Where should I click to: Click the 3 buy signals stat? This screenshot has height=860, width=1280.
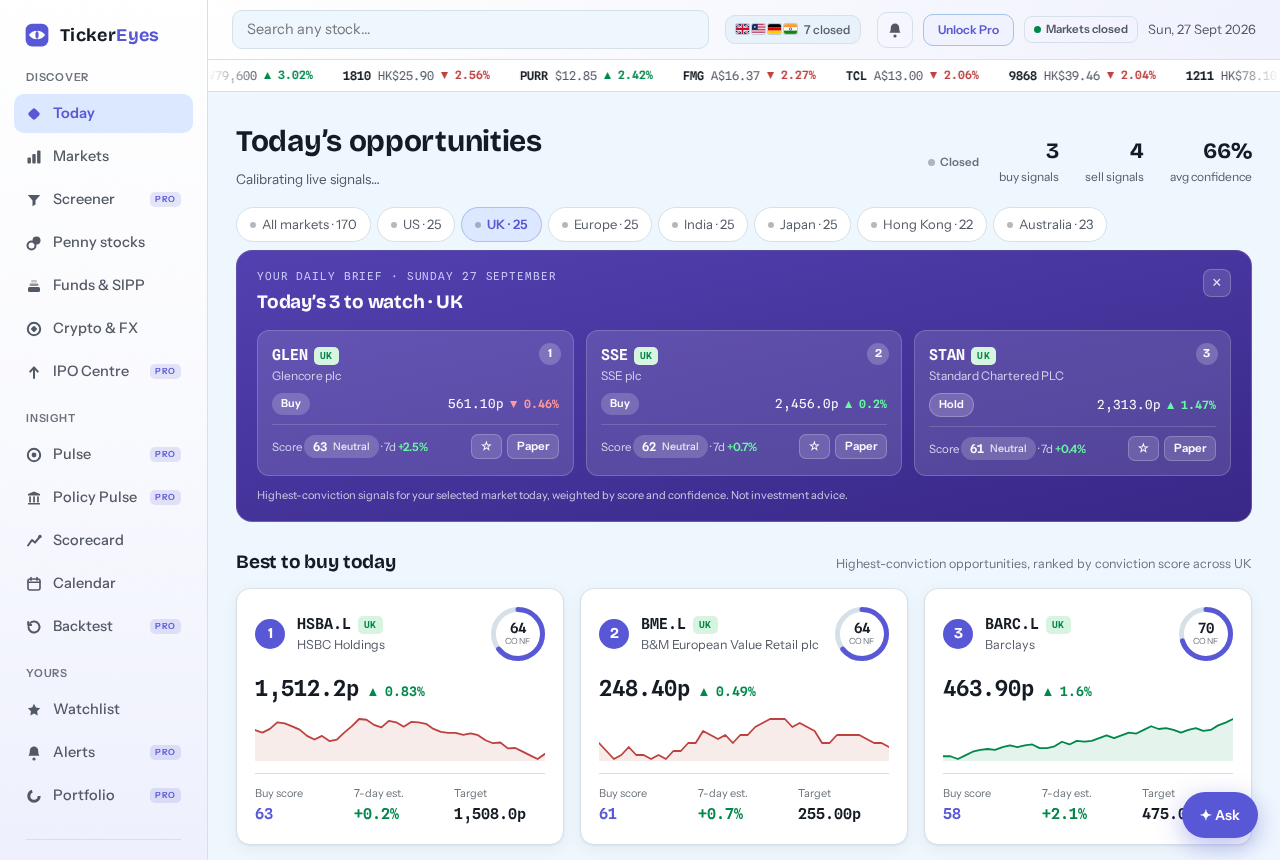[1029, 162]
